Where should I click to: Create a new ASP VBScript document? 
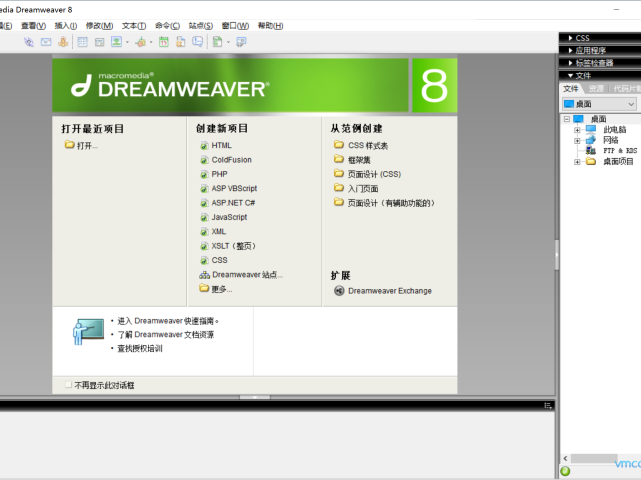234,188
